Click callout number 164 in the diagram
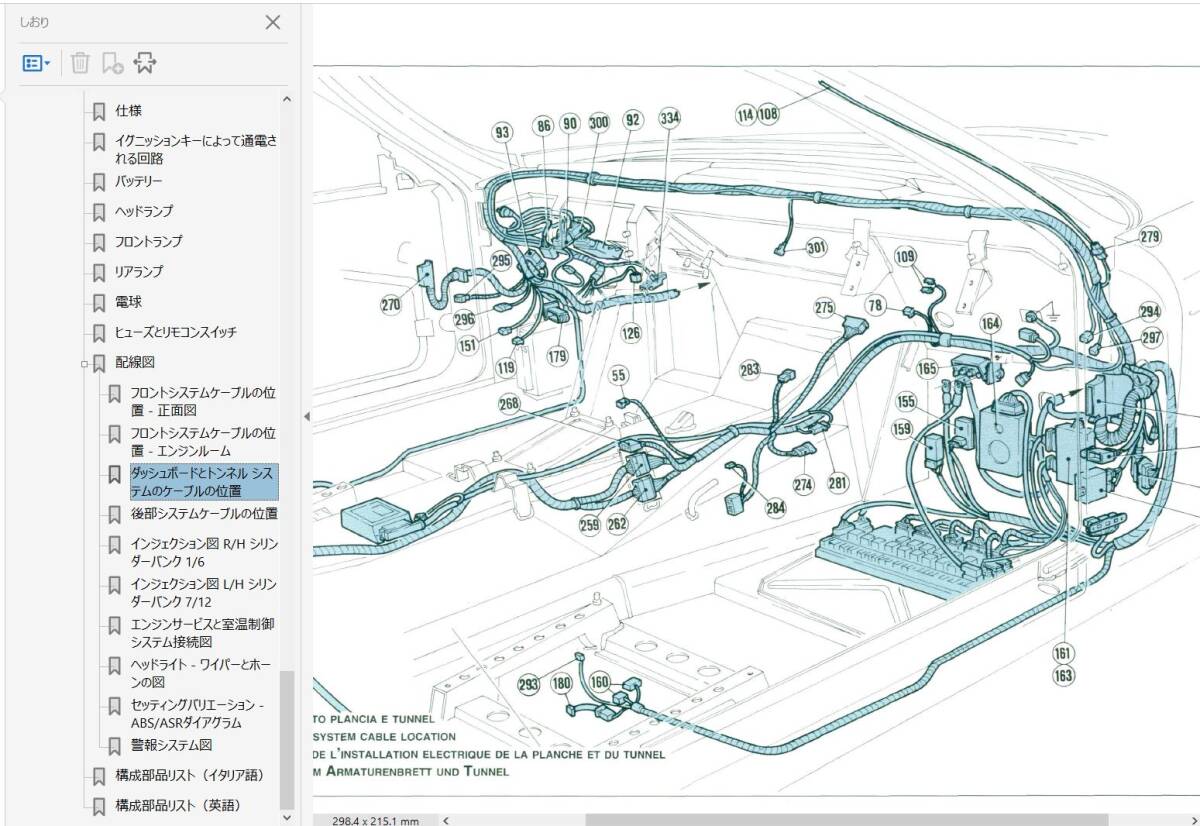Image resolution: width=1200 pixels, height=826 pixels. pyautogui.click(x=990, y=324)
